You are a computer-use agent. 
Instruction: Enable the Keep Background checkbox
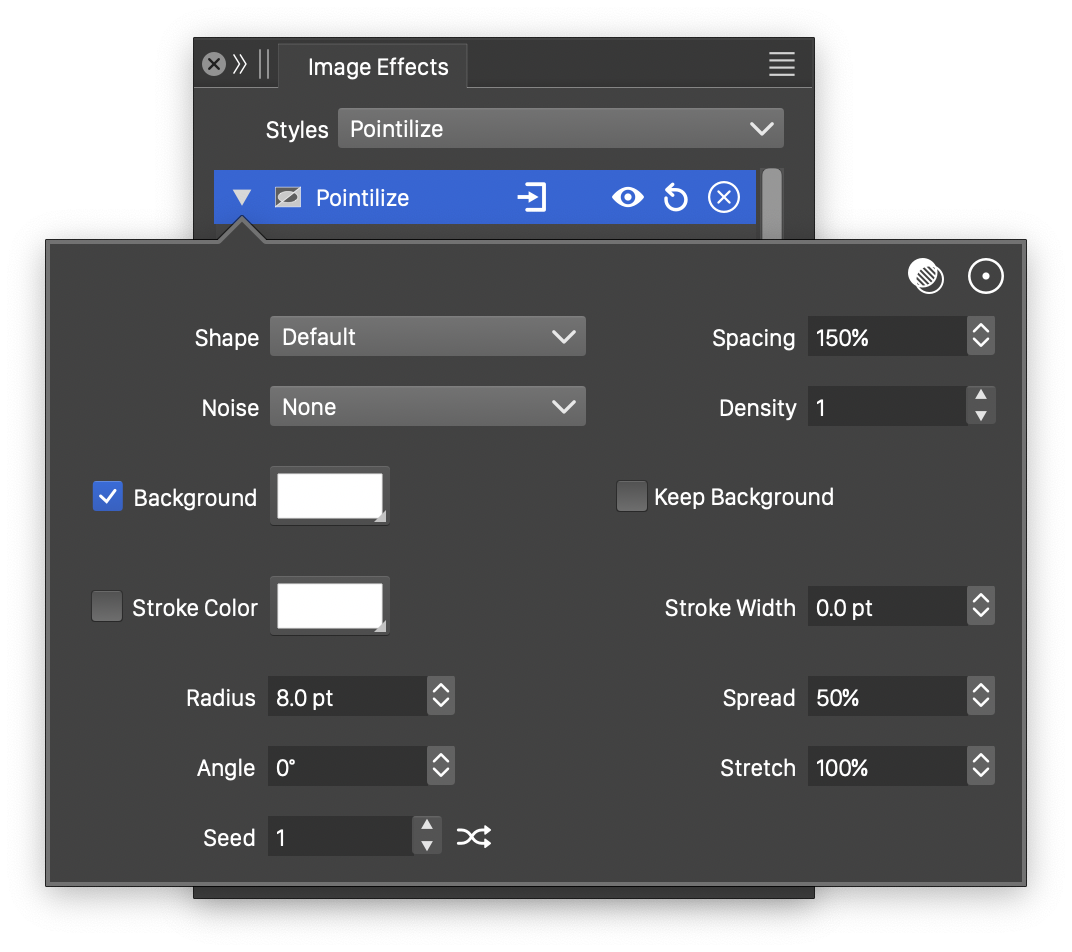[x=631, y=497]
